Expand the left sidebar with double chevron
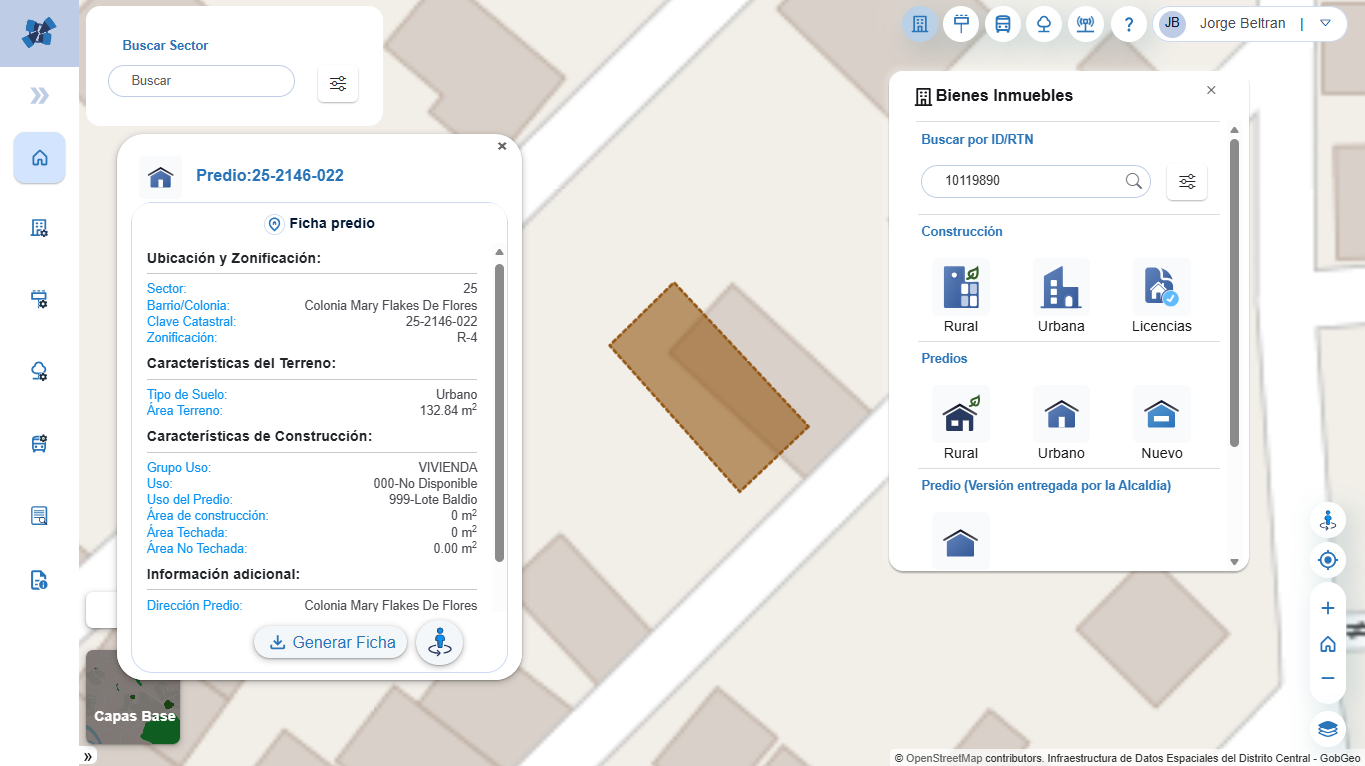The image size is (1365, 766). click(x=39, y=96)
